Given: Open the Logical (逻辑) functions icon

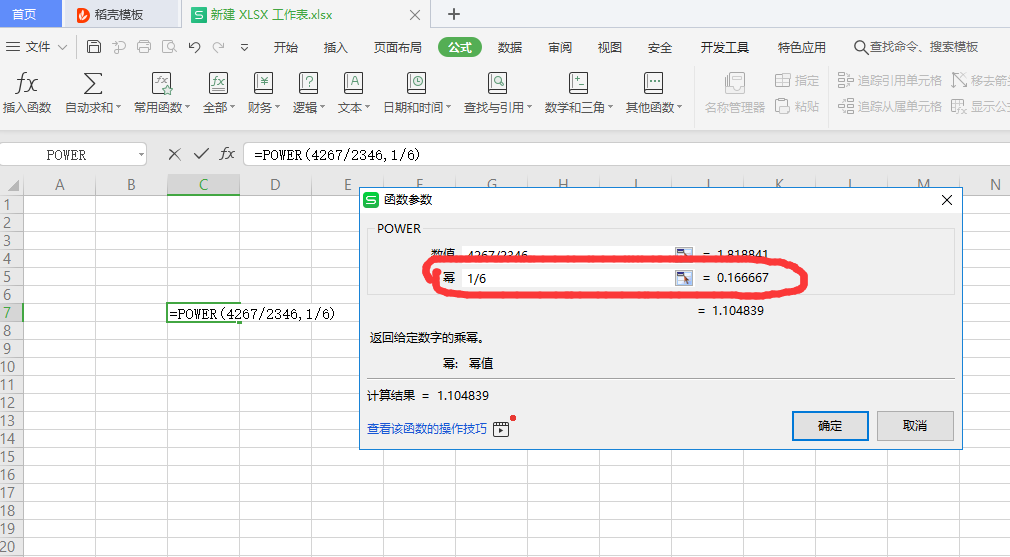Looking at the screenshot, I should click(x=308, y=84).
